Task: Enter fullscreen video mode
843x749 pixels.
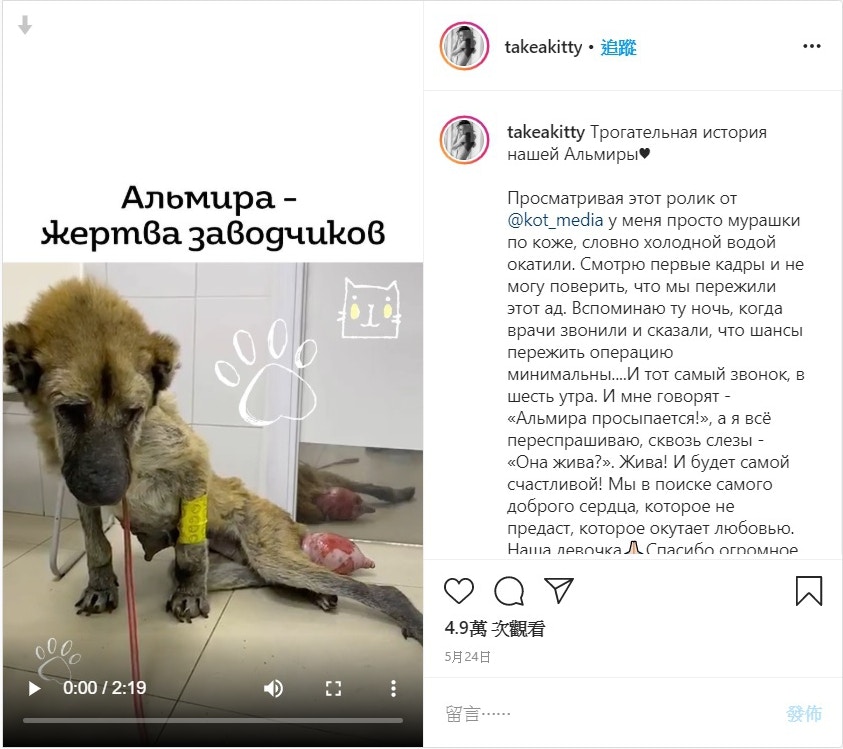Action: (333, 688)
